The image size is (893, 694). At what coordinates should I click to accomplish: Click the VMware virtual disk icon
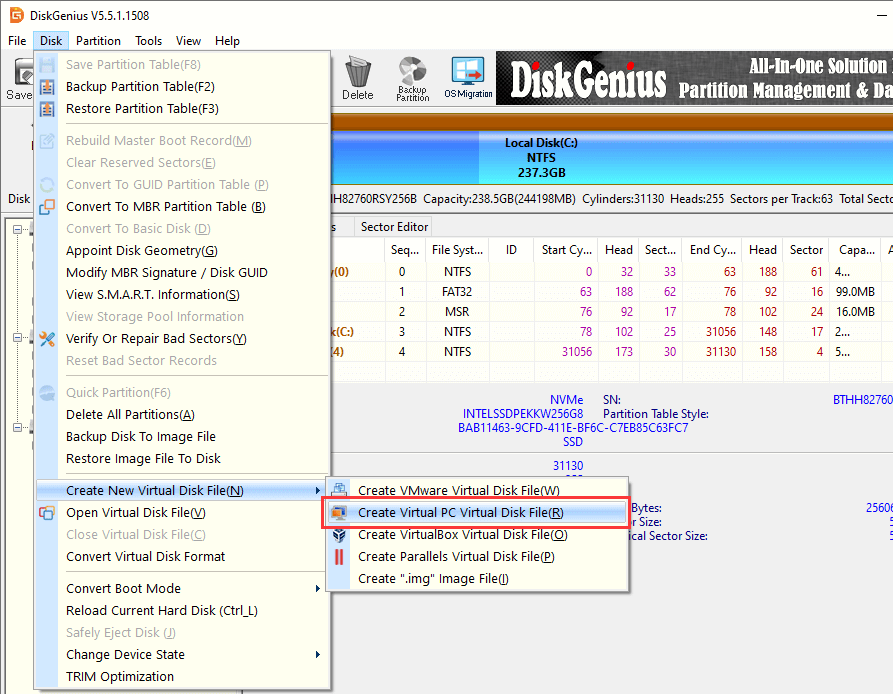pos(340,490)
